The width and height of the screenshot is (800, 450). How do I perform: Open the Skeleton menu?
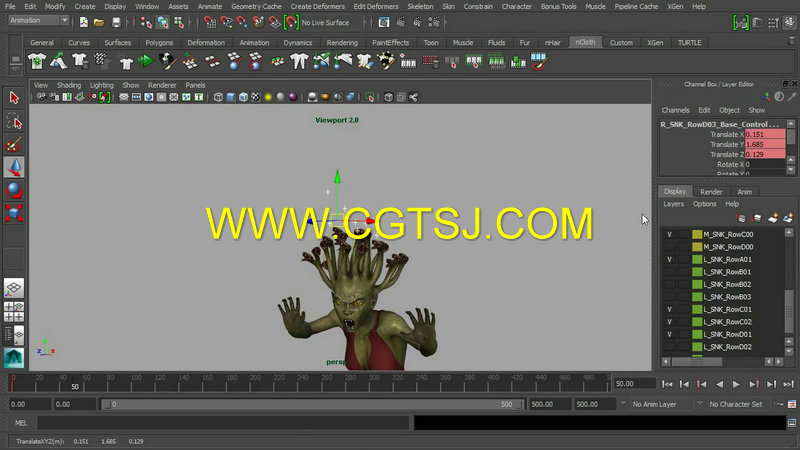tap(420, 7)
